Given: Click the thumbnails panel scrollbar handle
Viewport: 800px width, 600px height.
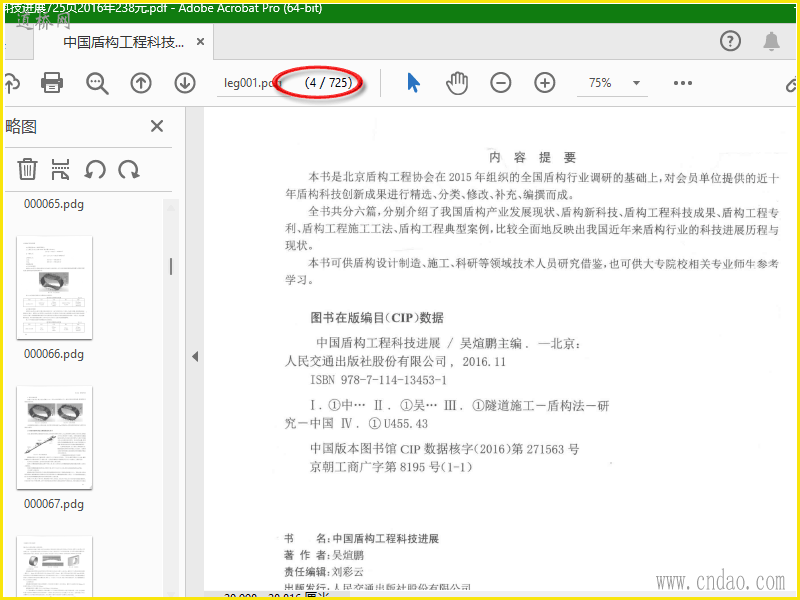Looking at the screenshot, I should (x=171, y=266).
